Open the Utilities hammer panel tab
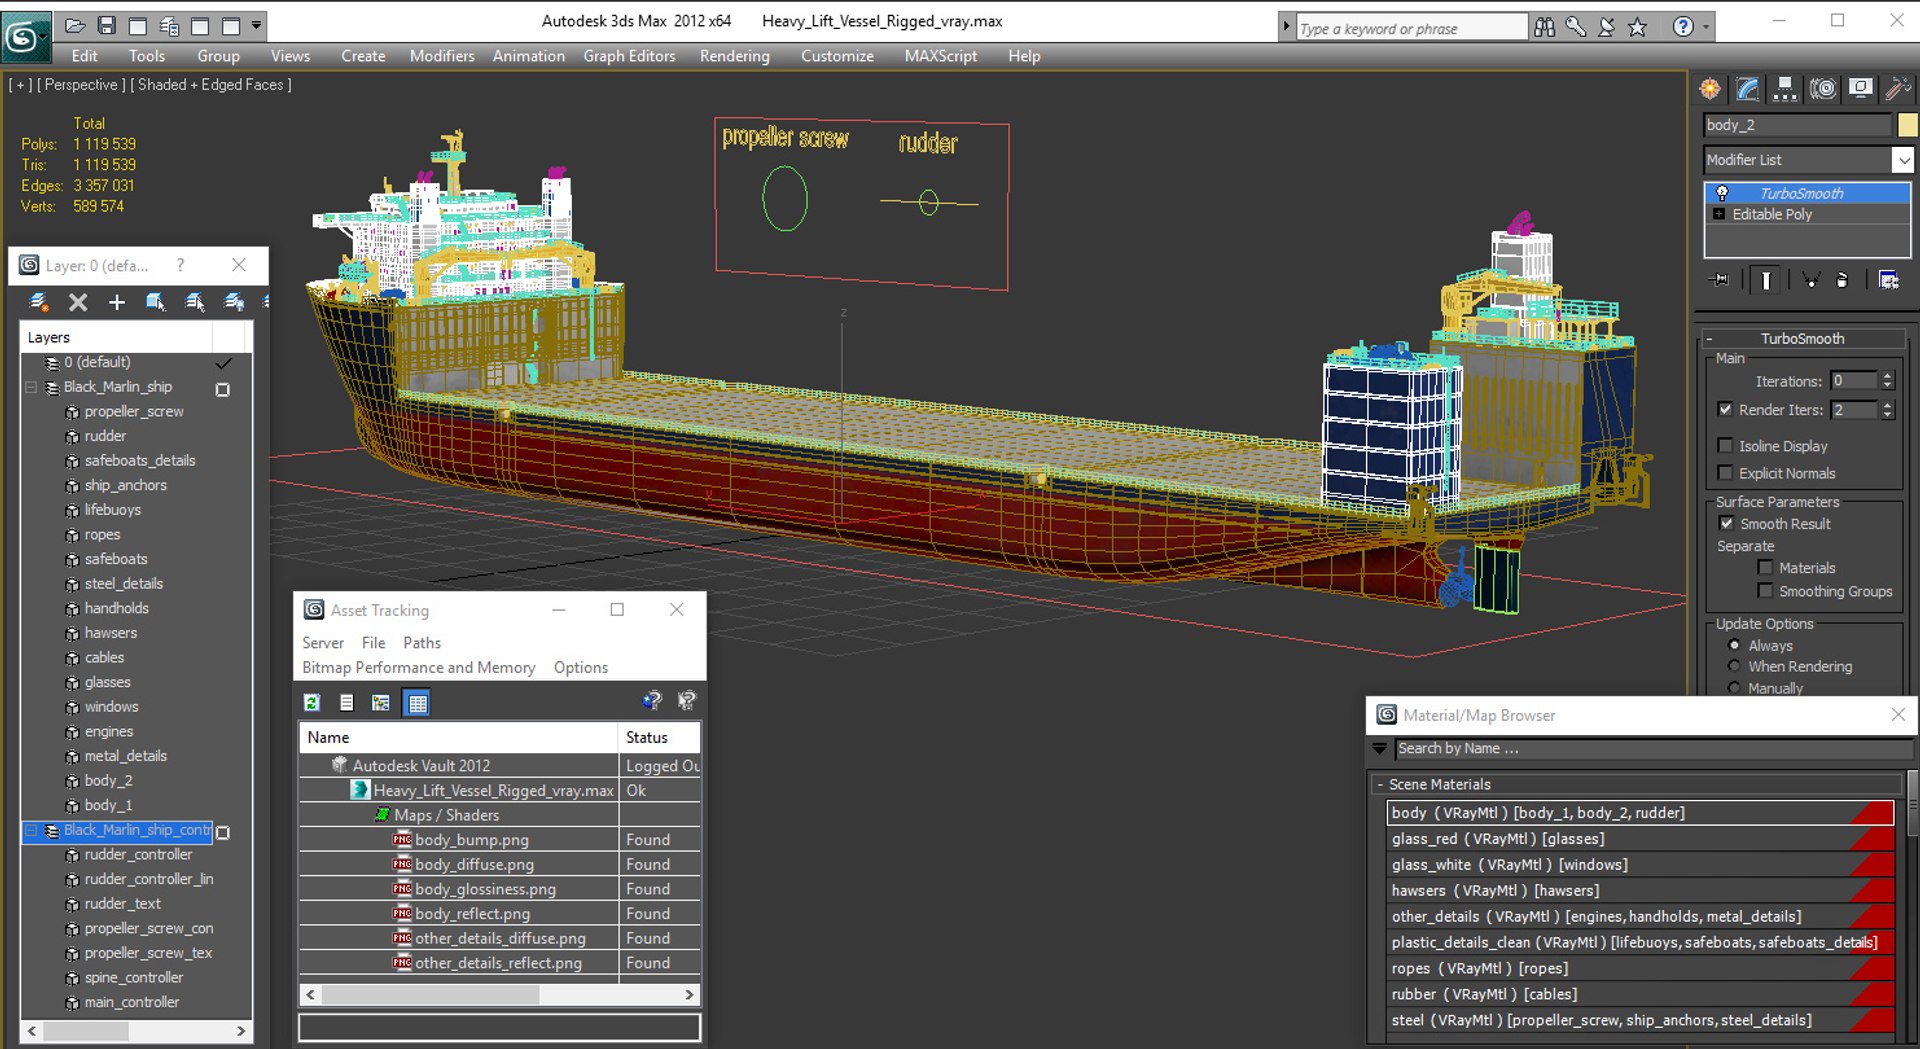1920x1049 pixels. [1897, 89]
